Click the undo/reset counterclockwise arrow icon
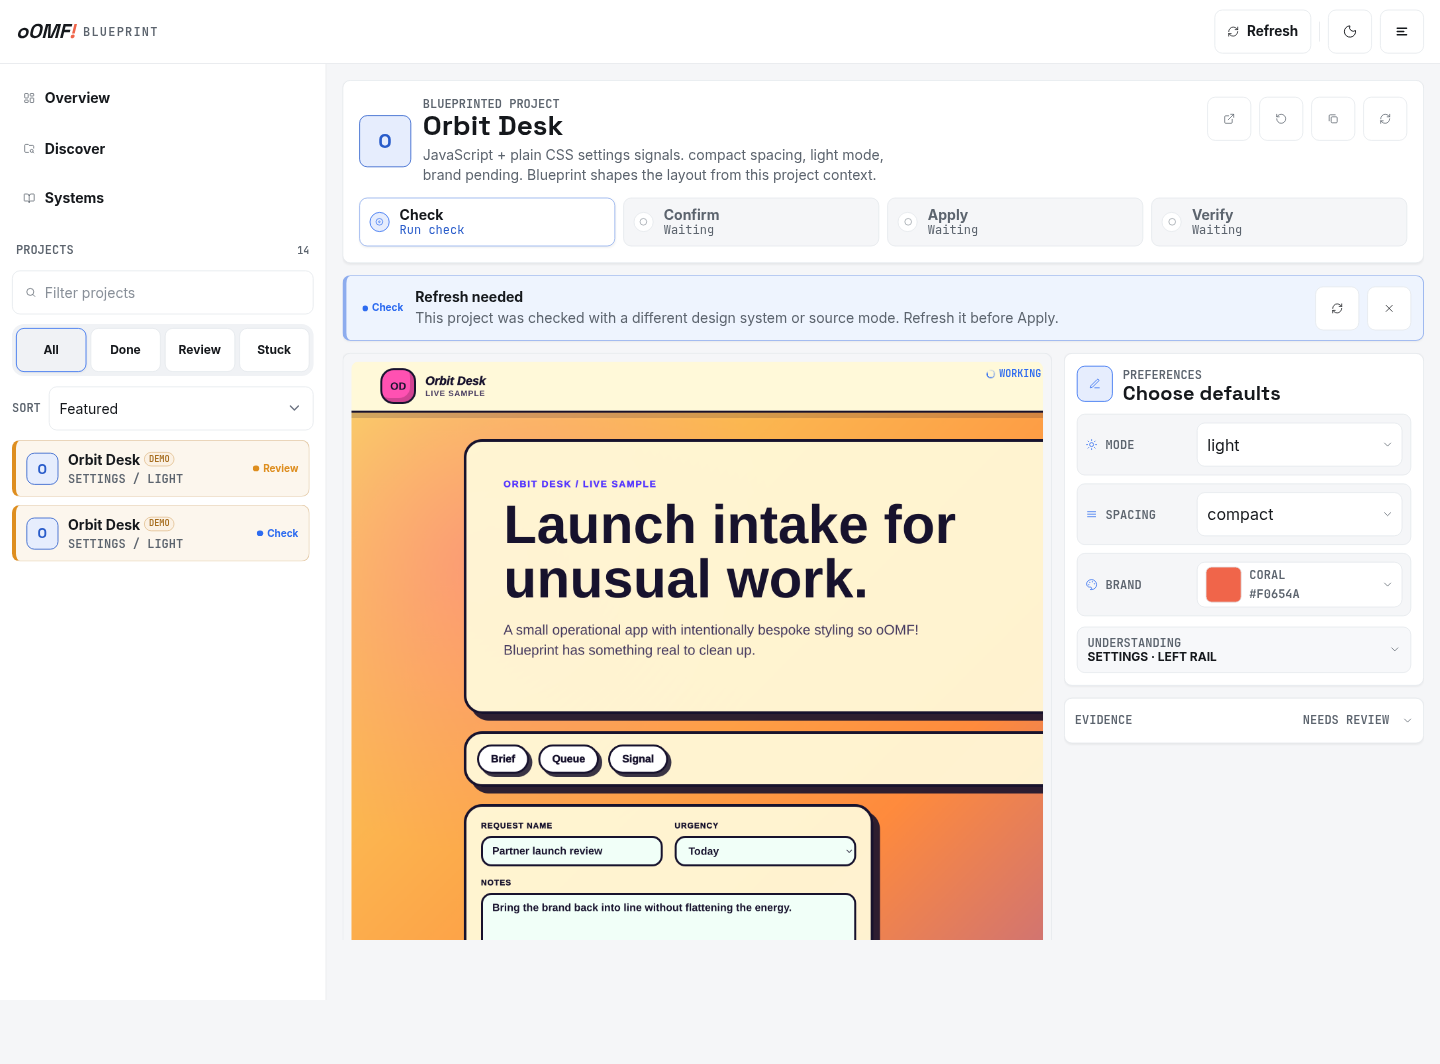The height and width of the screenshot is (1064, 1440). 1281,119
